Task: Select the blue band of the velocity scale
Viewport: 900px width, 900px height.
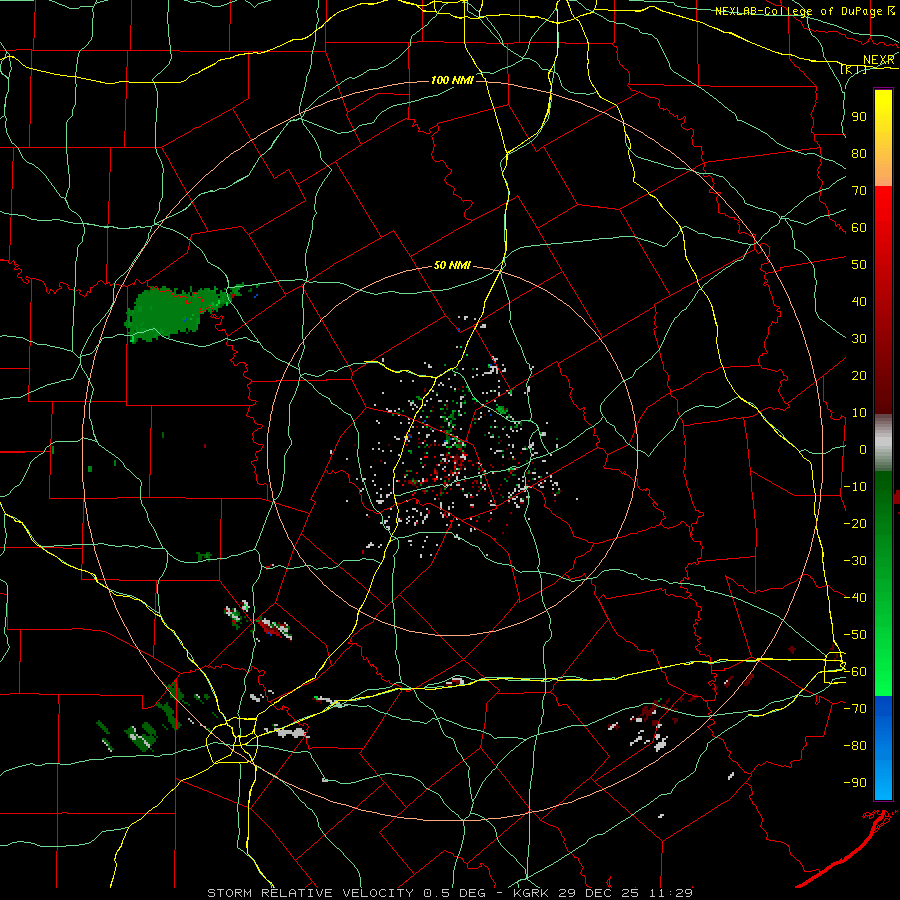Action: 883,747
